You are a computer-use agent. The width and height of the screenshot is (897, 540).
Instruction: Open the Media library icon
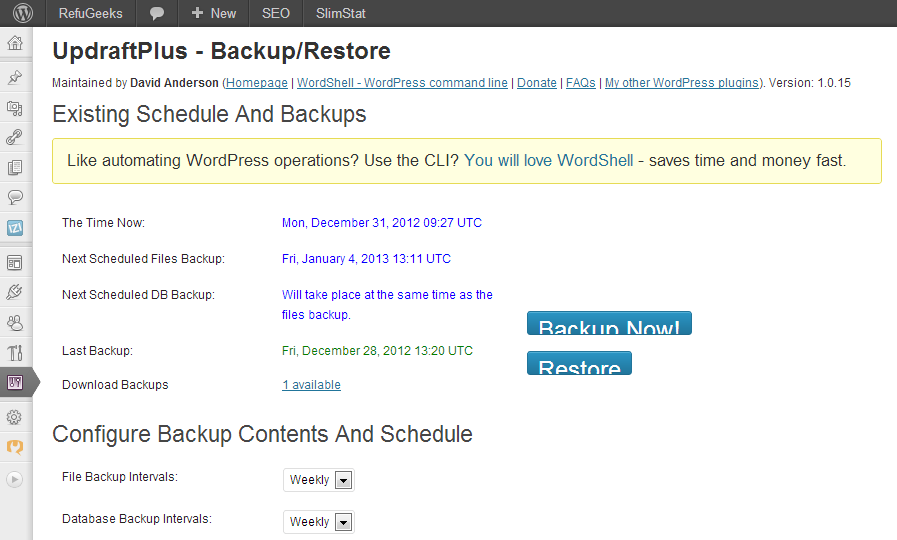(15, 108)
